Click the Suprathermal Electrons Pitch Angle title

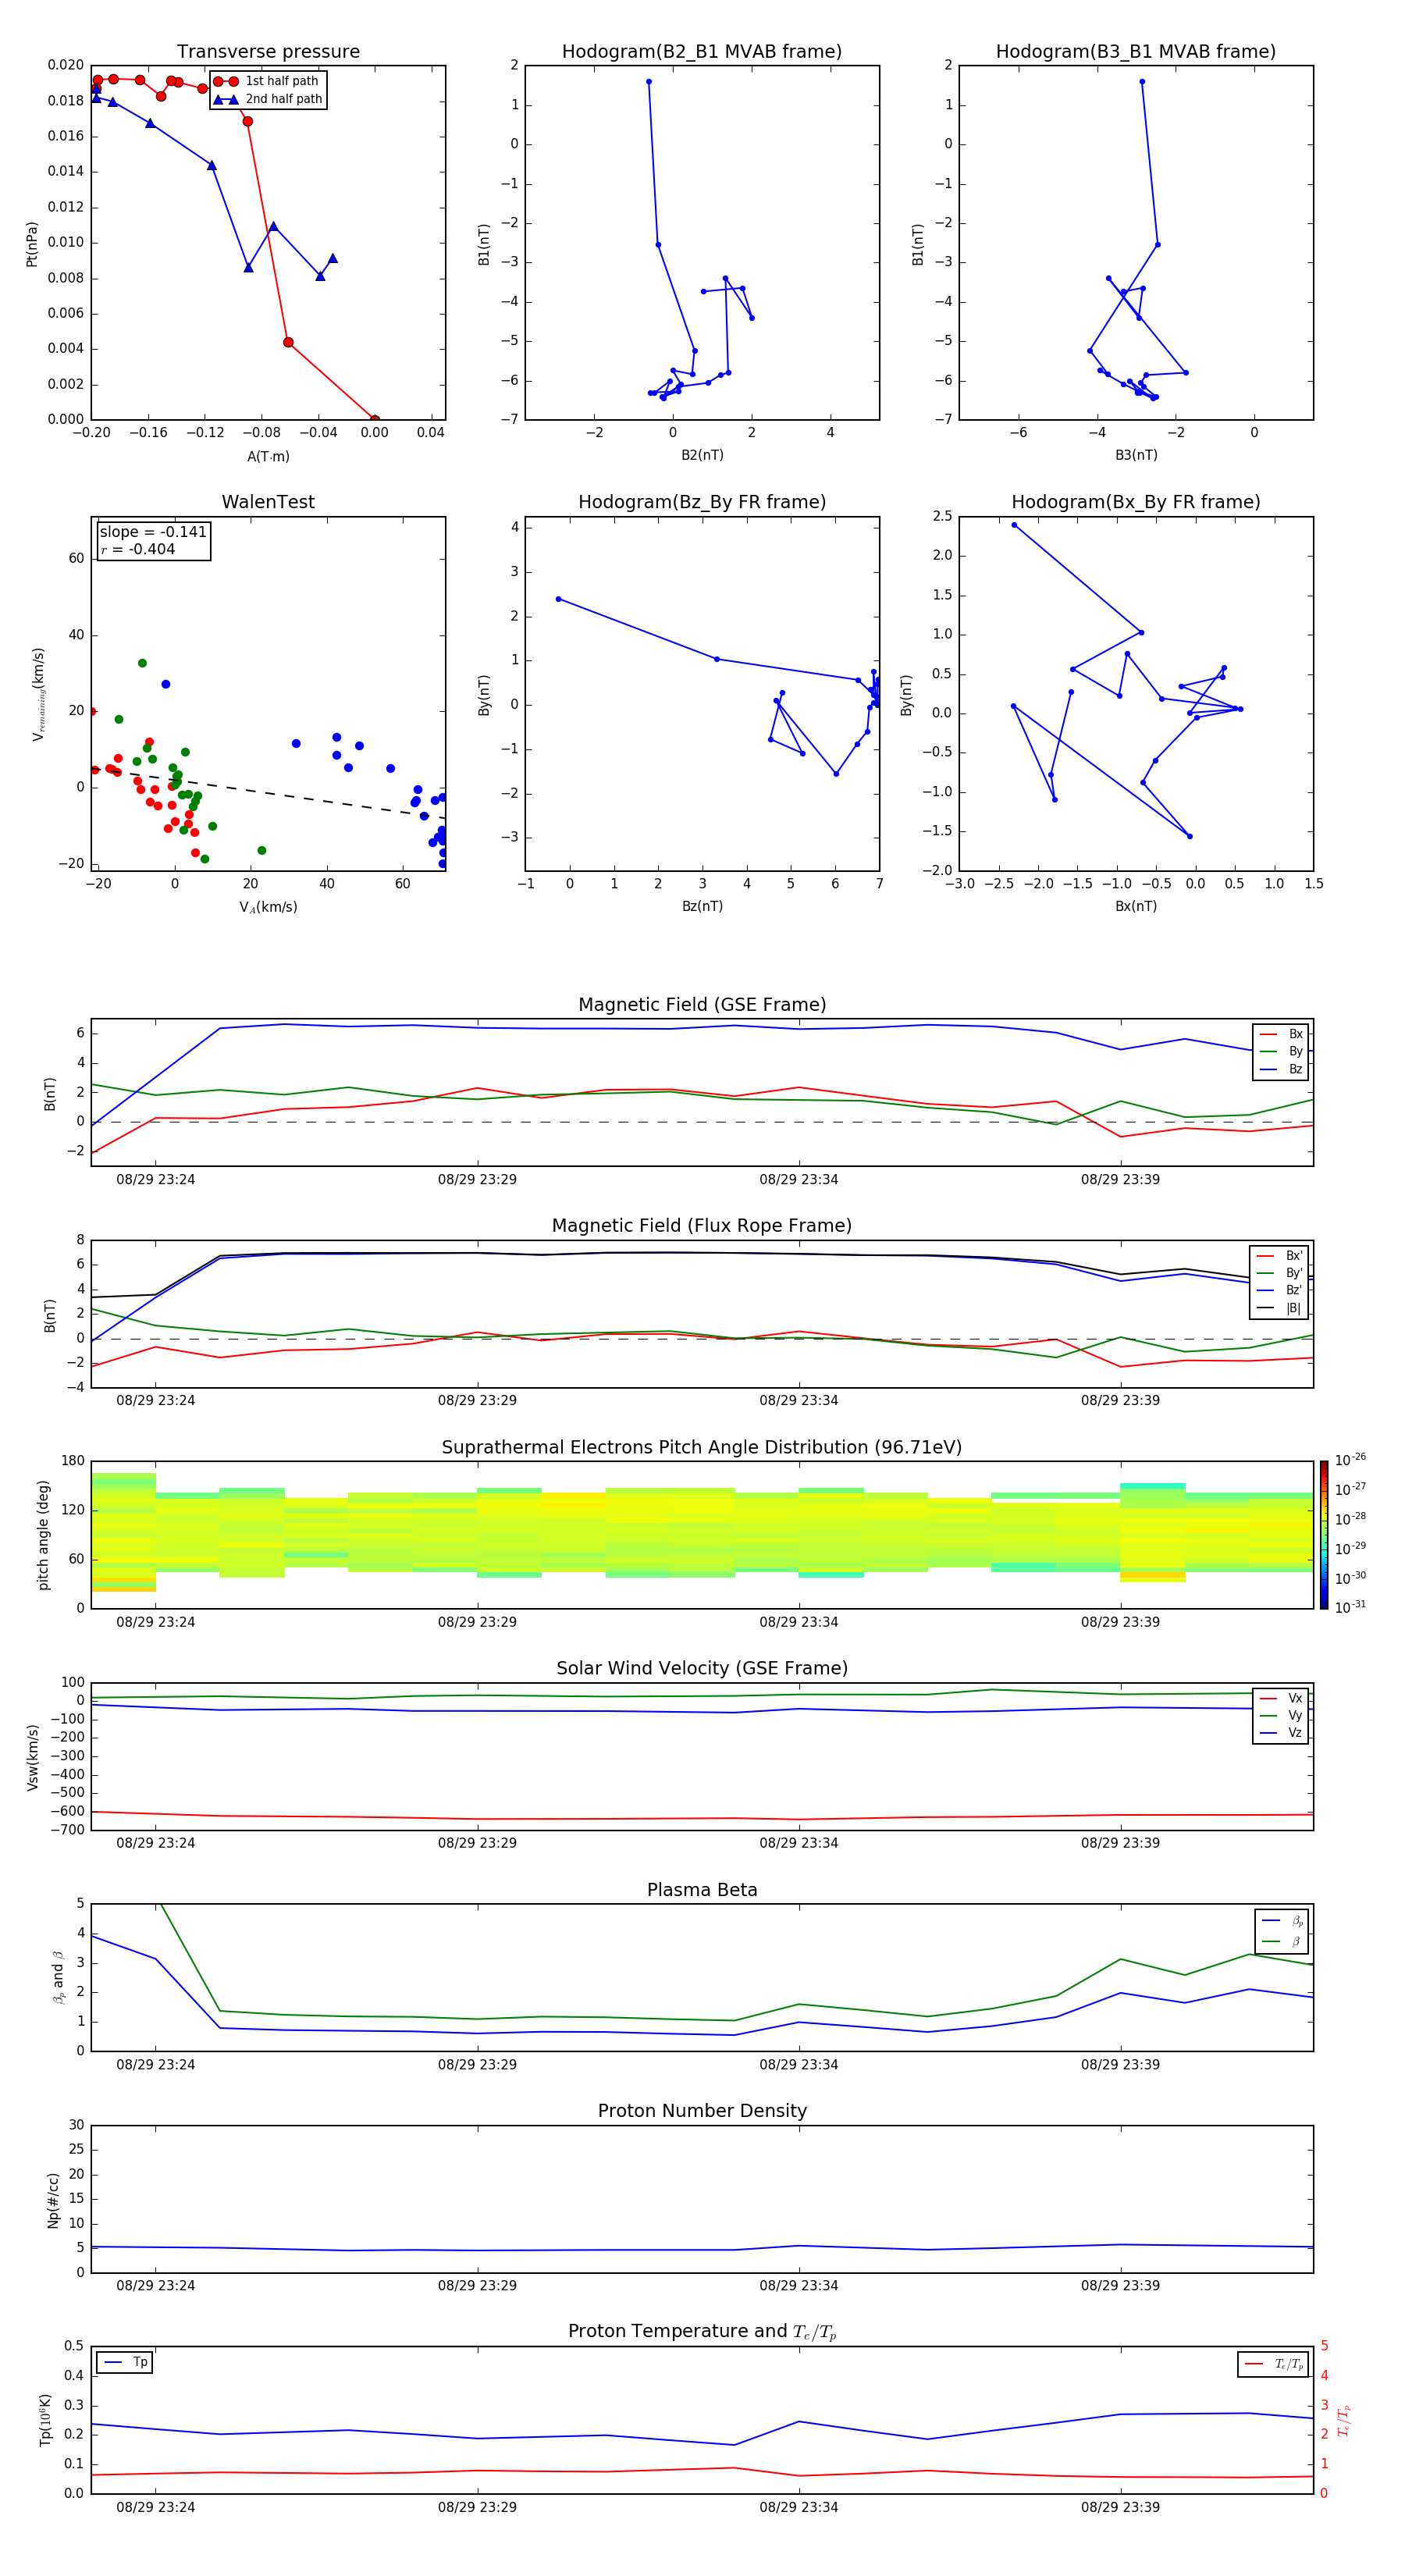pyautogui.click(x=702, y=1447)
